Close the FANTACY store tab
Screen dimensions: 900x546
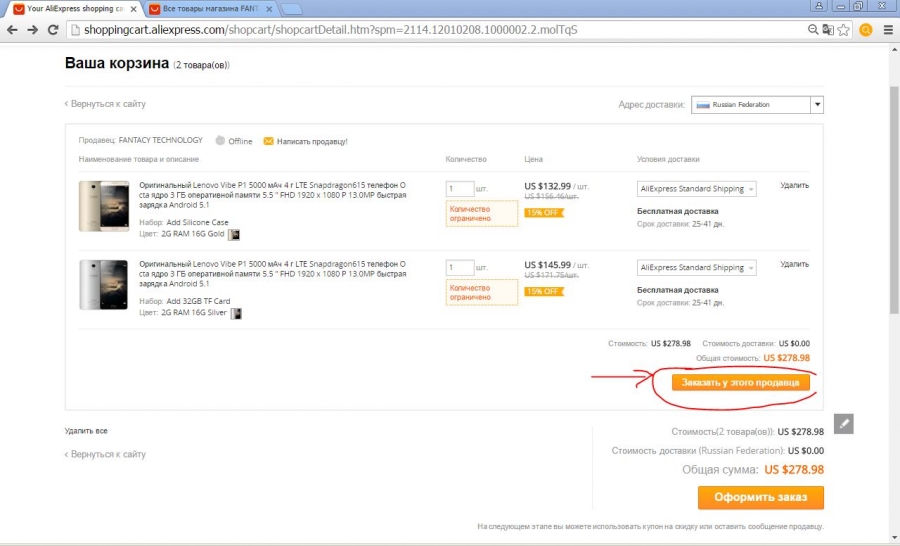click(x=269, y=9)
